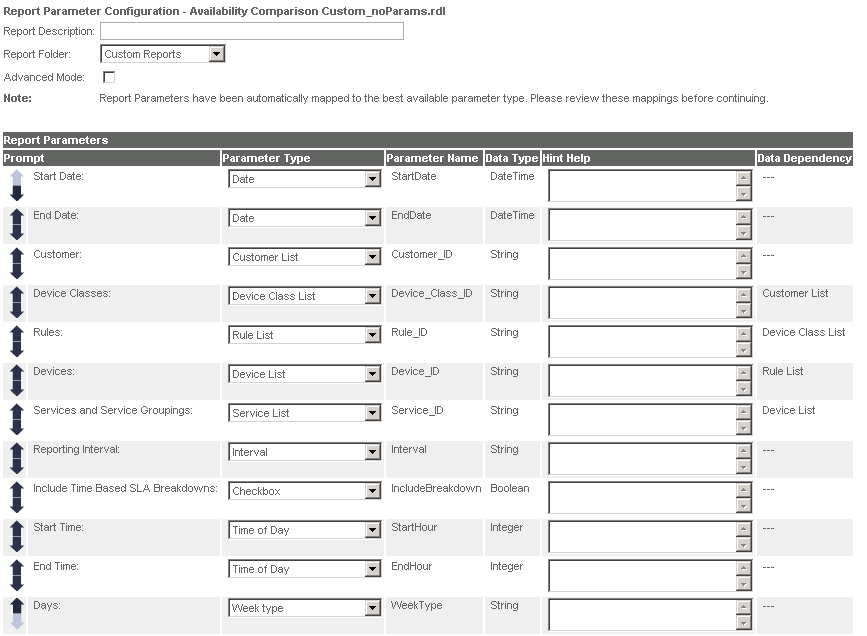Click reorder arrows beside Rules prompt
This screenshot has width=867, height=636.
coord(17,341)
